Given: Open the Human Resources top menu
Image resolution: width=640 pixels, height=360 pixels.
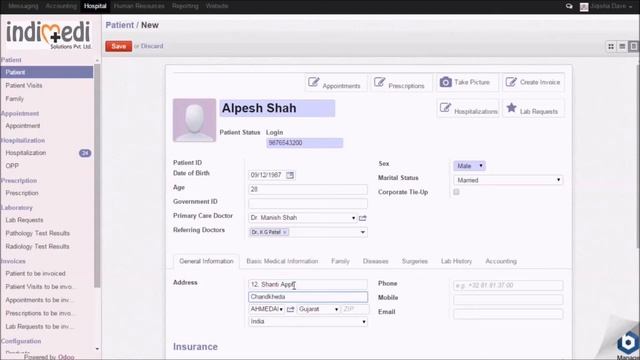Looking at the screenshot, I should [139, 6].
